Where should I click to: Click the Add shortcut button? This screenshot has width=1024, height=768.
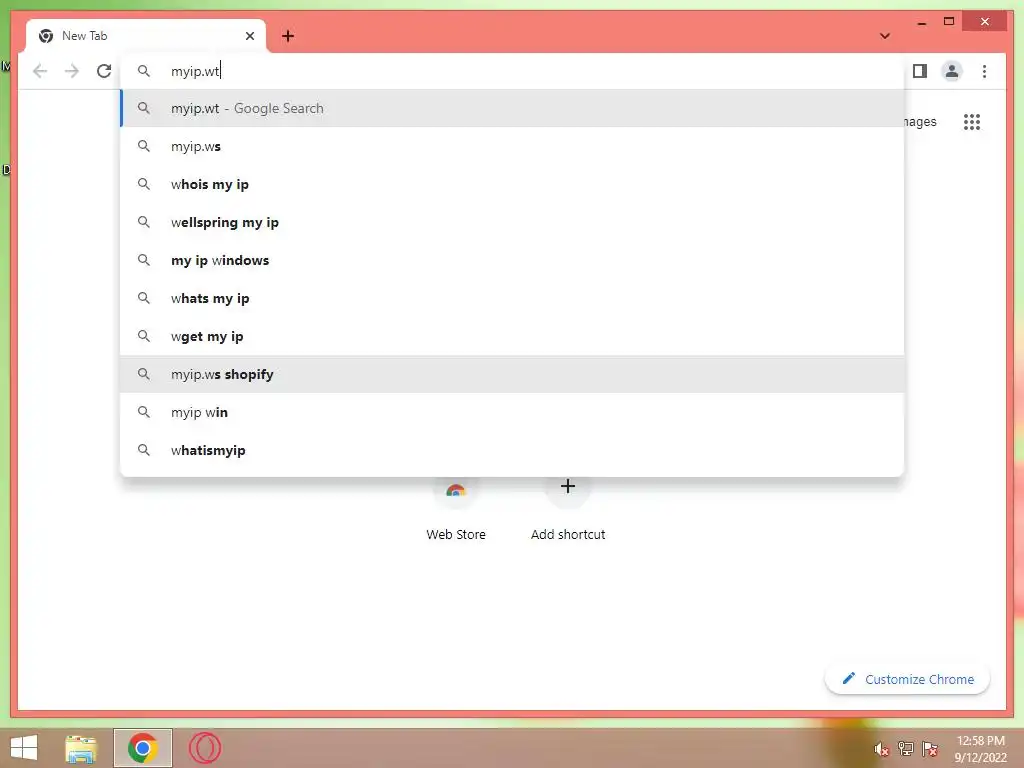[568, 509]
